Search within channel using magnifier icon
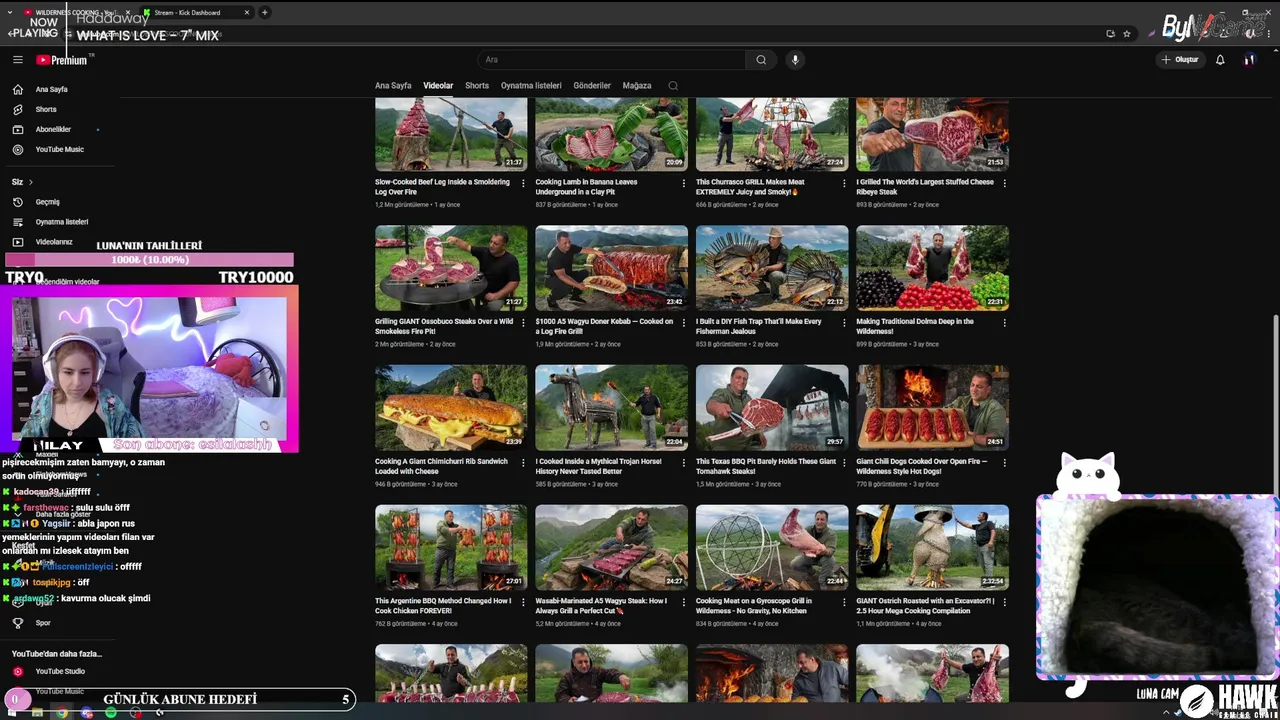The width and height of the screenshot is (1280, 720). coord(673,86)
